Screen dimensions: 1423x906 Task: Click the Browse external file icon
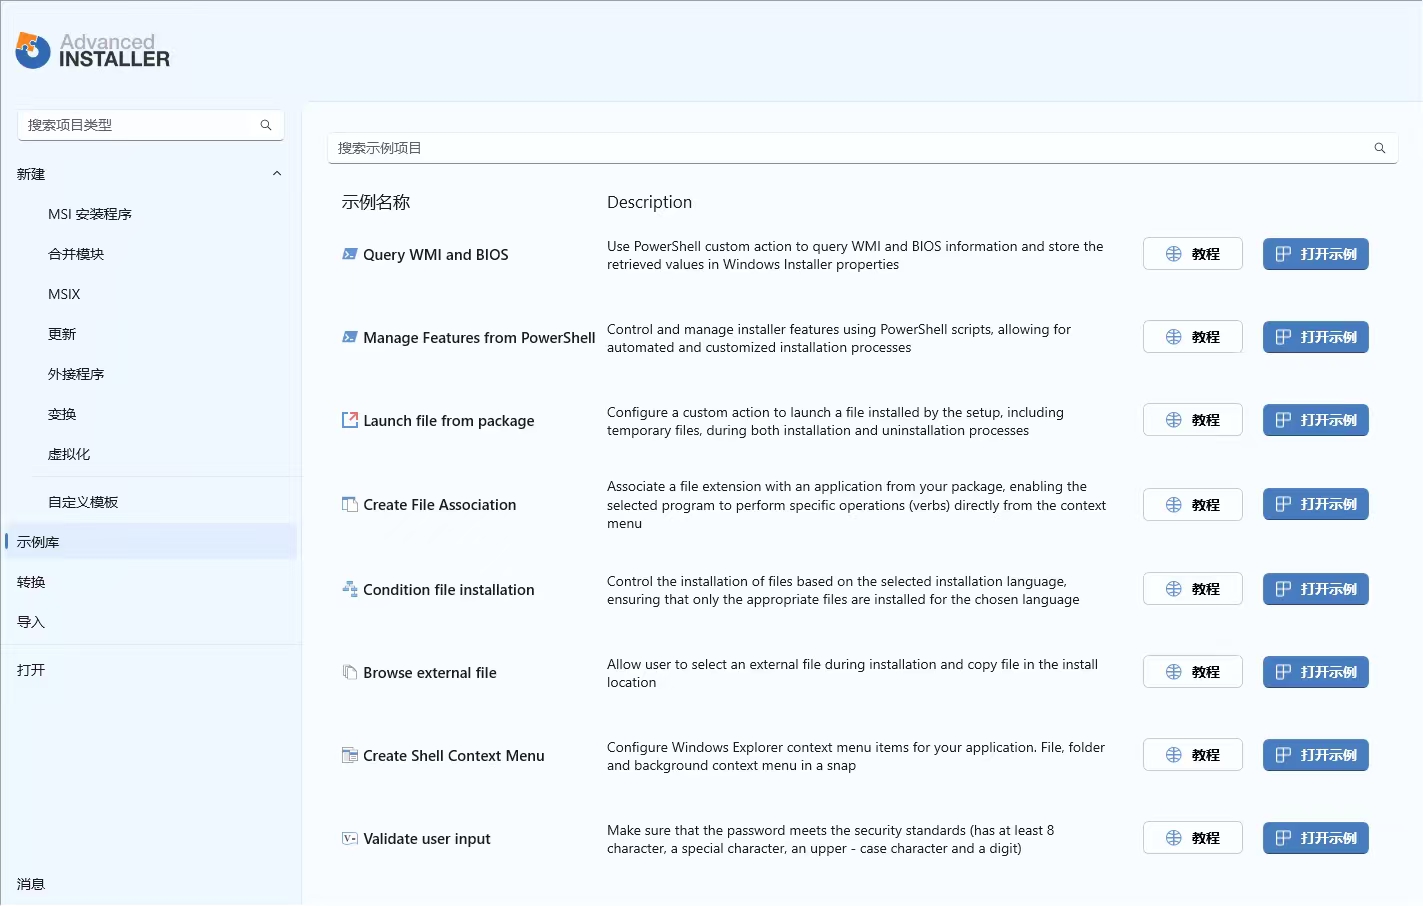pyautogui.click(x=350, y=672)
